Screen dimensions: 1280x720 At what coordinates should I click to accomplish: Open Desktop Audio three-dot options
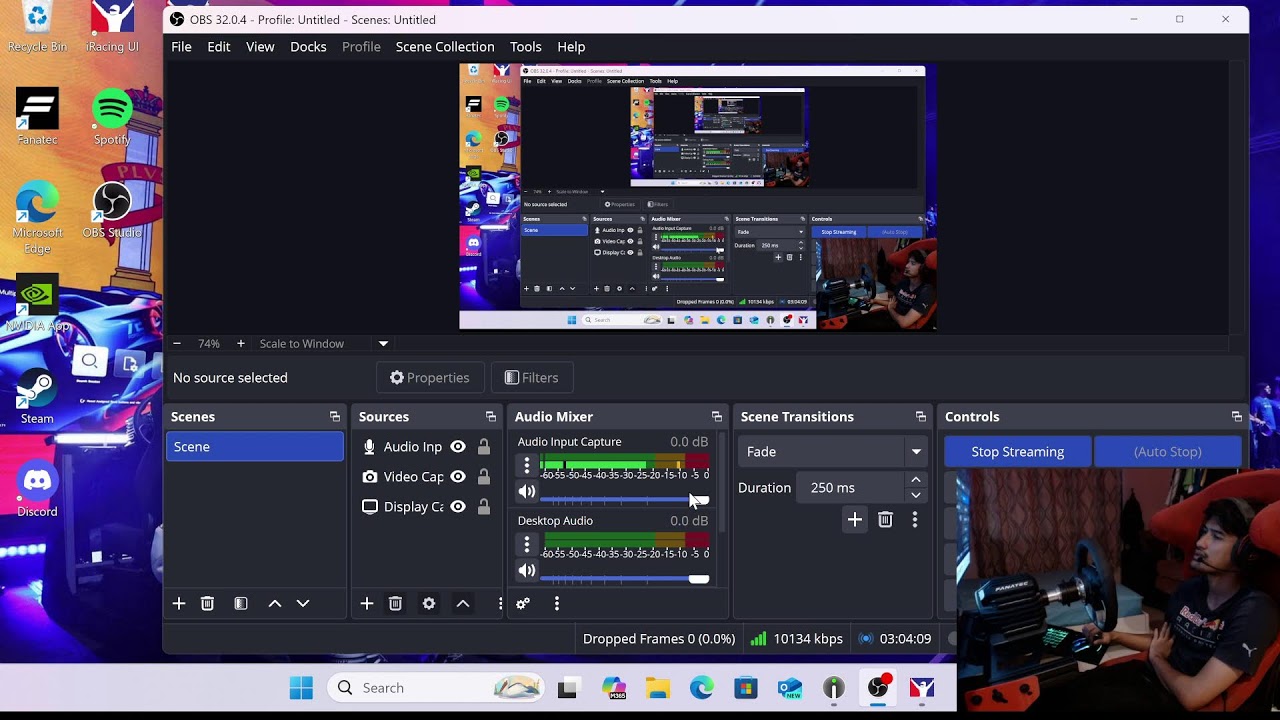click(527, 544)
